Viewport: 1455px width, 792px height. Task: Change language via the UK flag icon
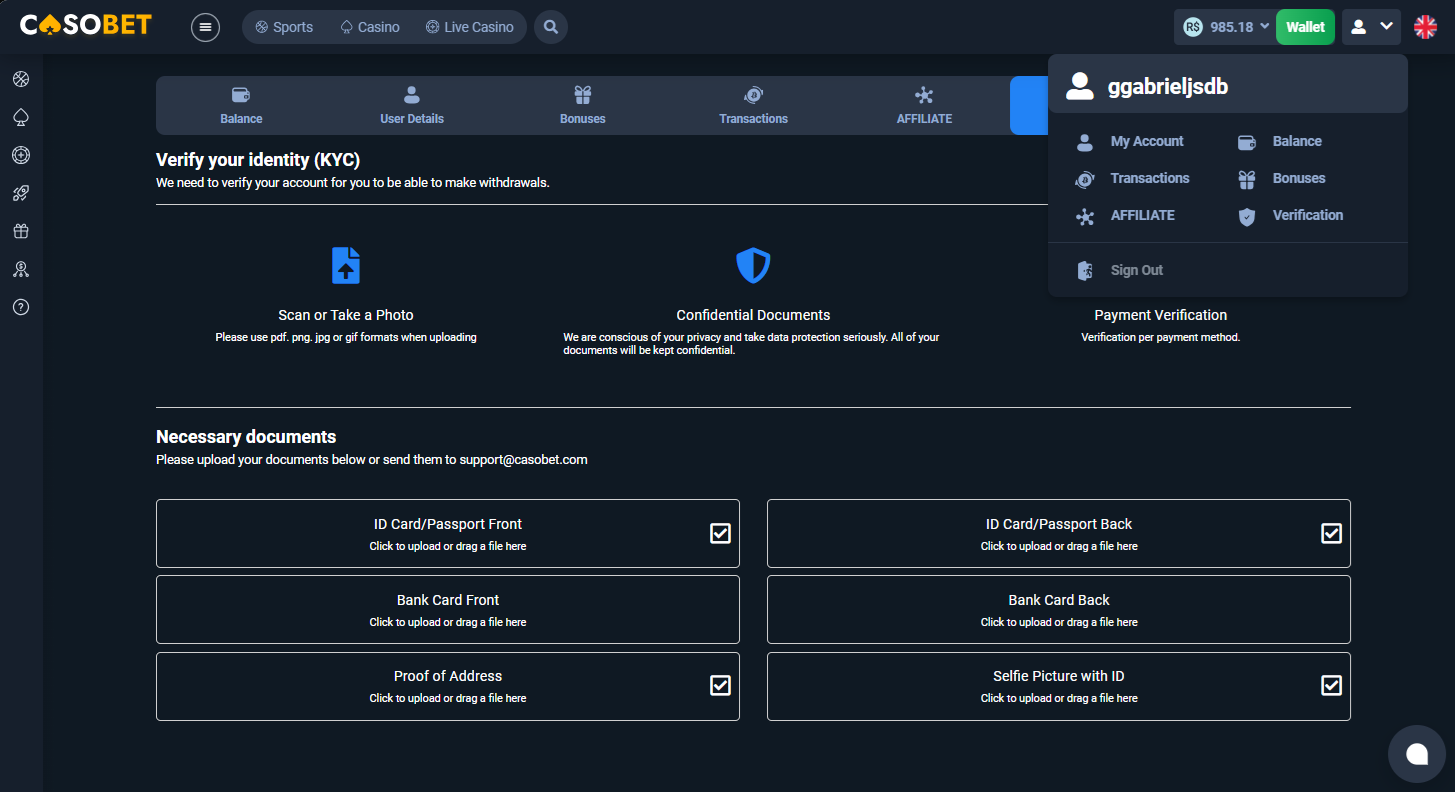point(1425,27)
